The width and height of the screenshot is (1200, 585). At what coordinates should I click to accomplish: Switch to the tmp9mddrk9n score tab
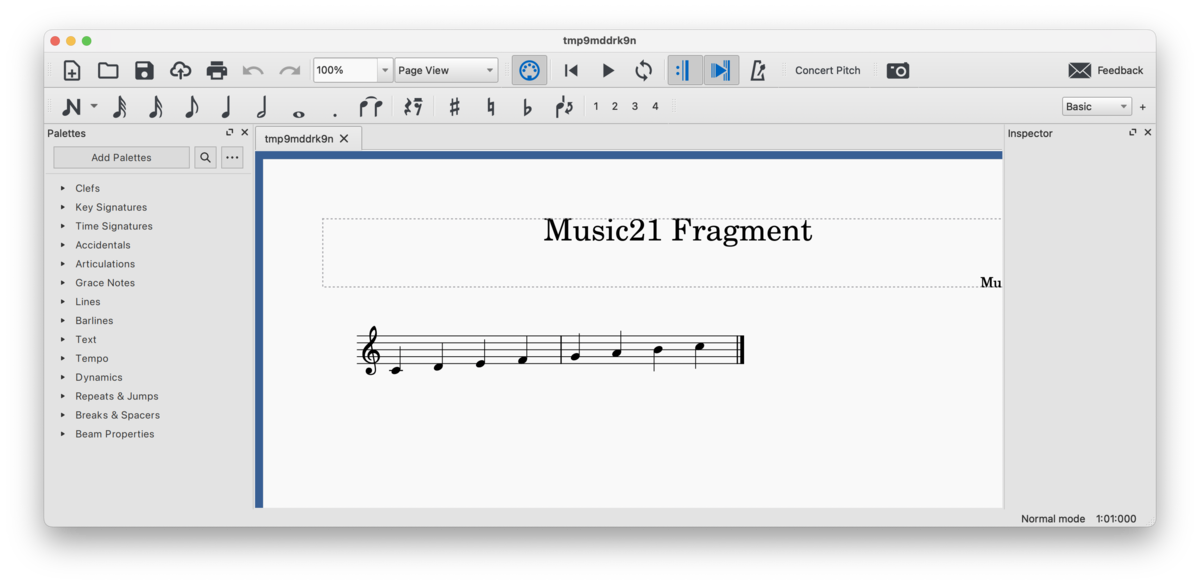(299, 138)
